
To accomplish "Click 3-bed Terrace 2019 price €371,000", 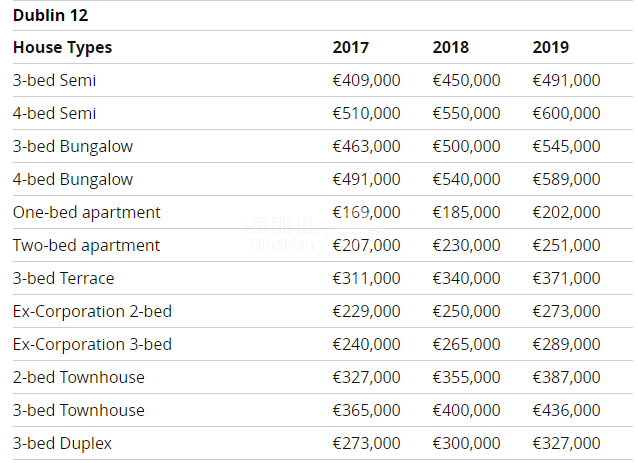I will 566,278.
